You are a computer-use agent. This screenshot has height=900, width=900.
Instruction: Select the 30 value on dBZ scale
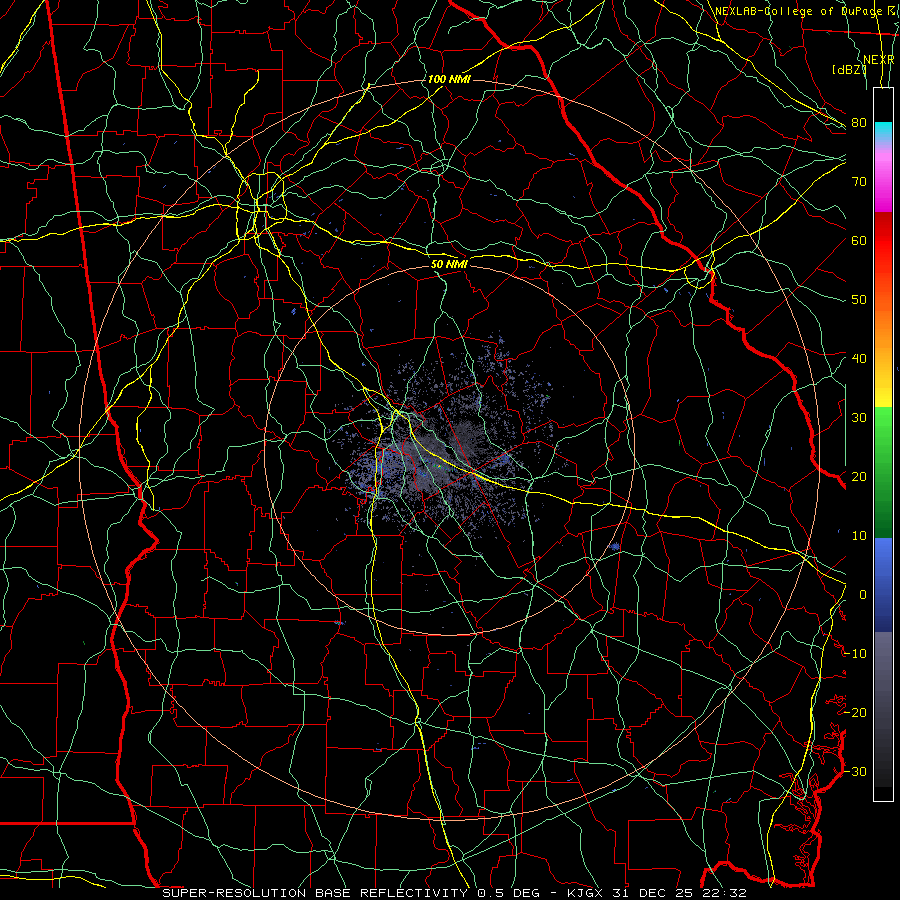pos(859,418)
